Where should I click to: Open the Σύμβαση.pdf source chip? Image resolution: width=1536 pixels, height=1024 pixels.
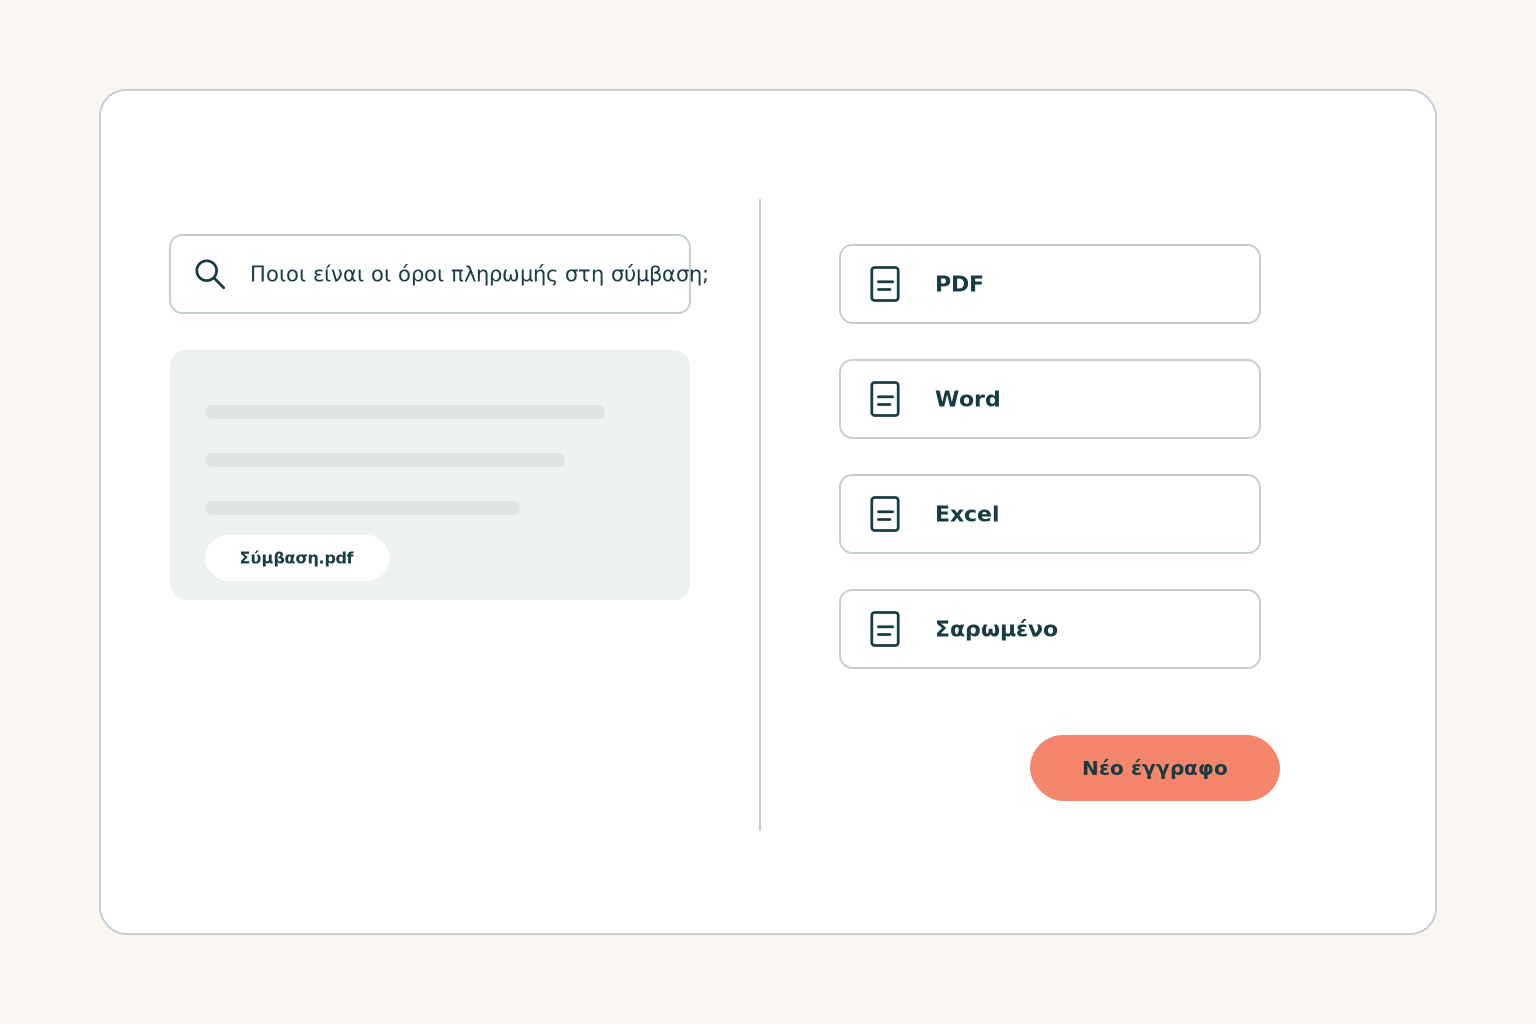point(297,558)
